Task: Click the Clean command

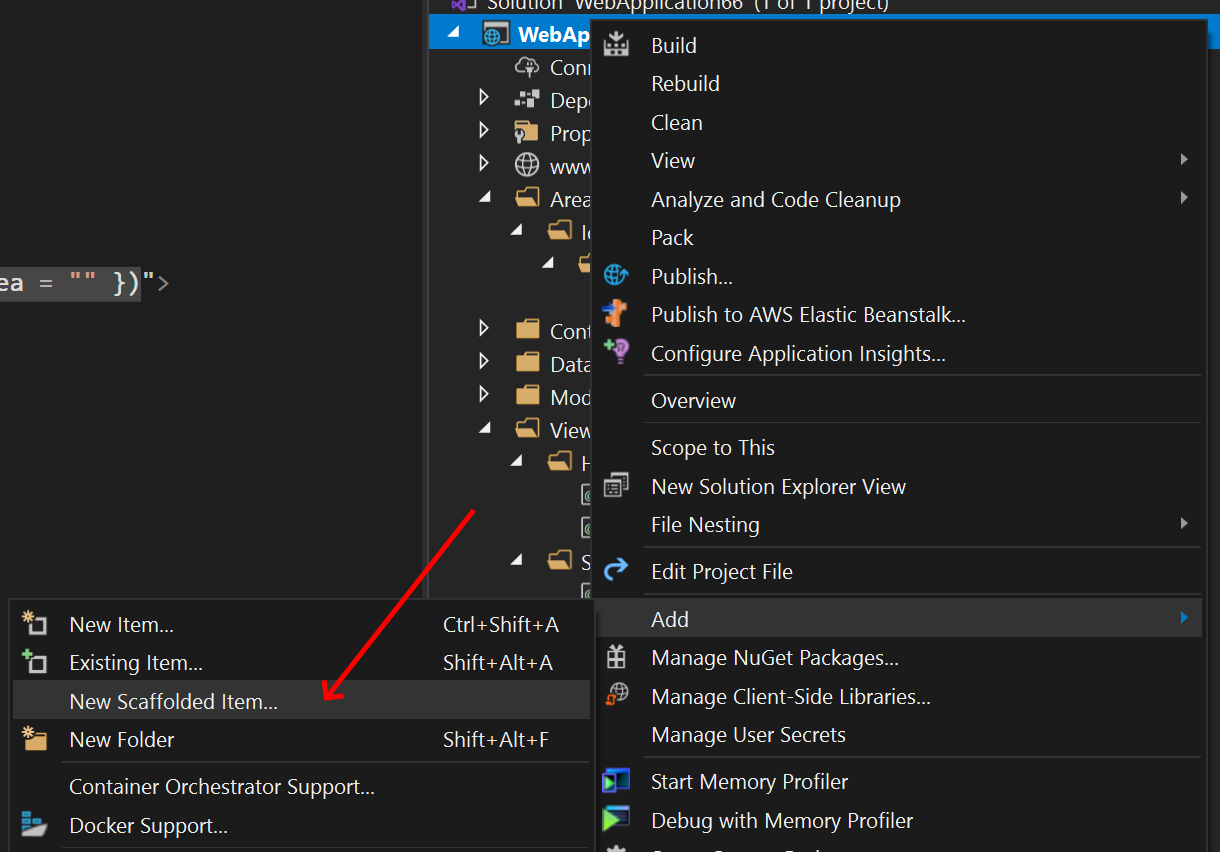Action: point(676,122)
